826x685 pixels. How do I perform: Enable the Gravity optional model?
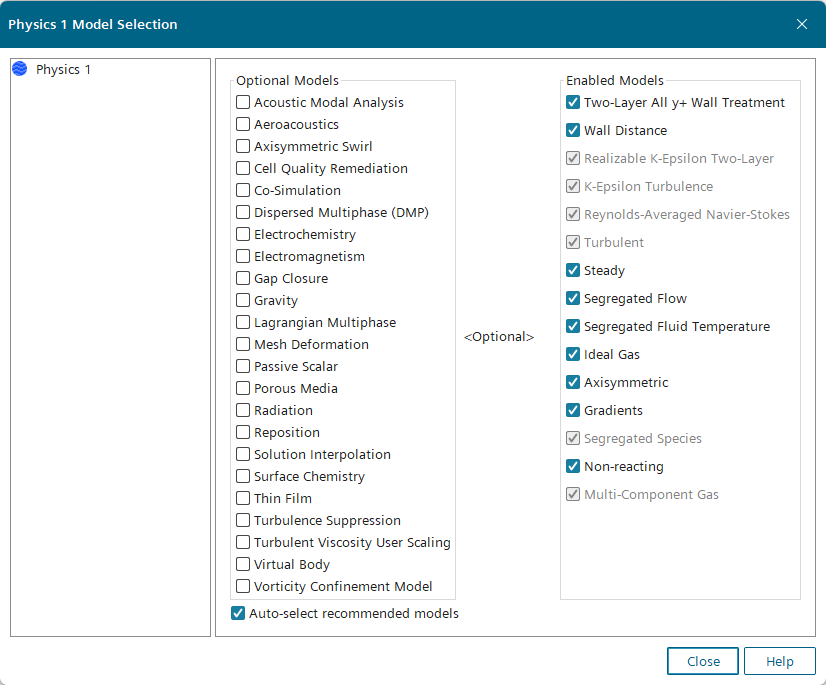[243, 300]
